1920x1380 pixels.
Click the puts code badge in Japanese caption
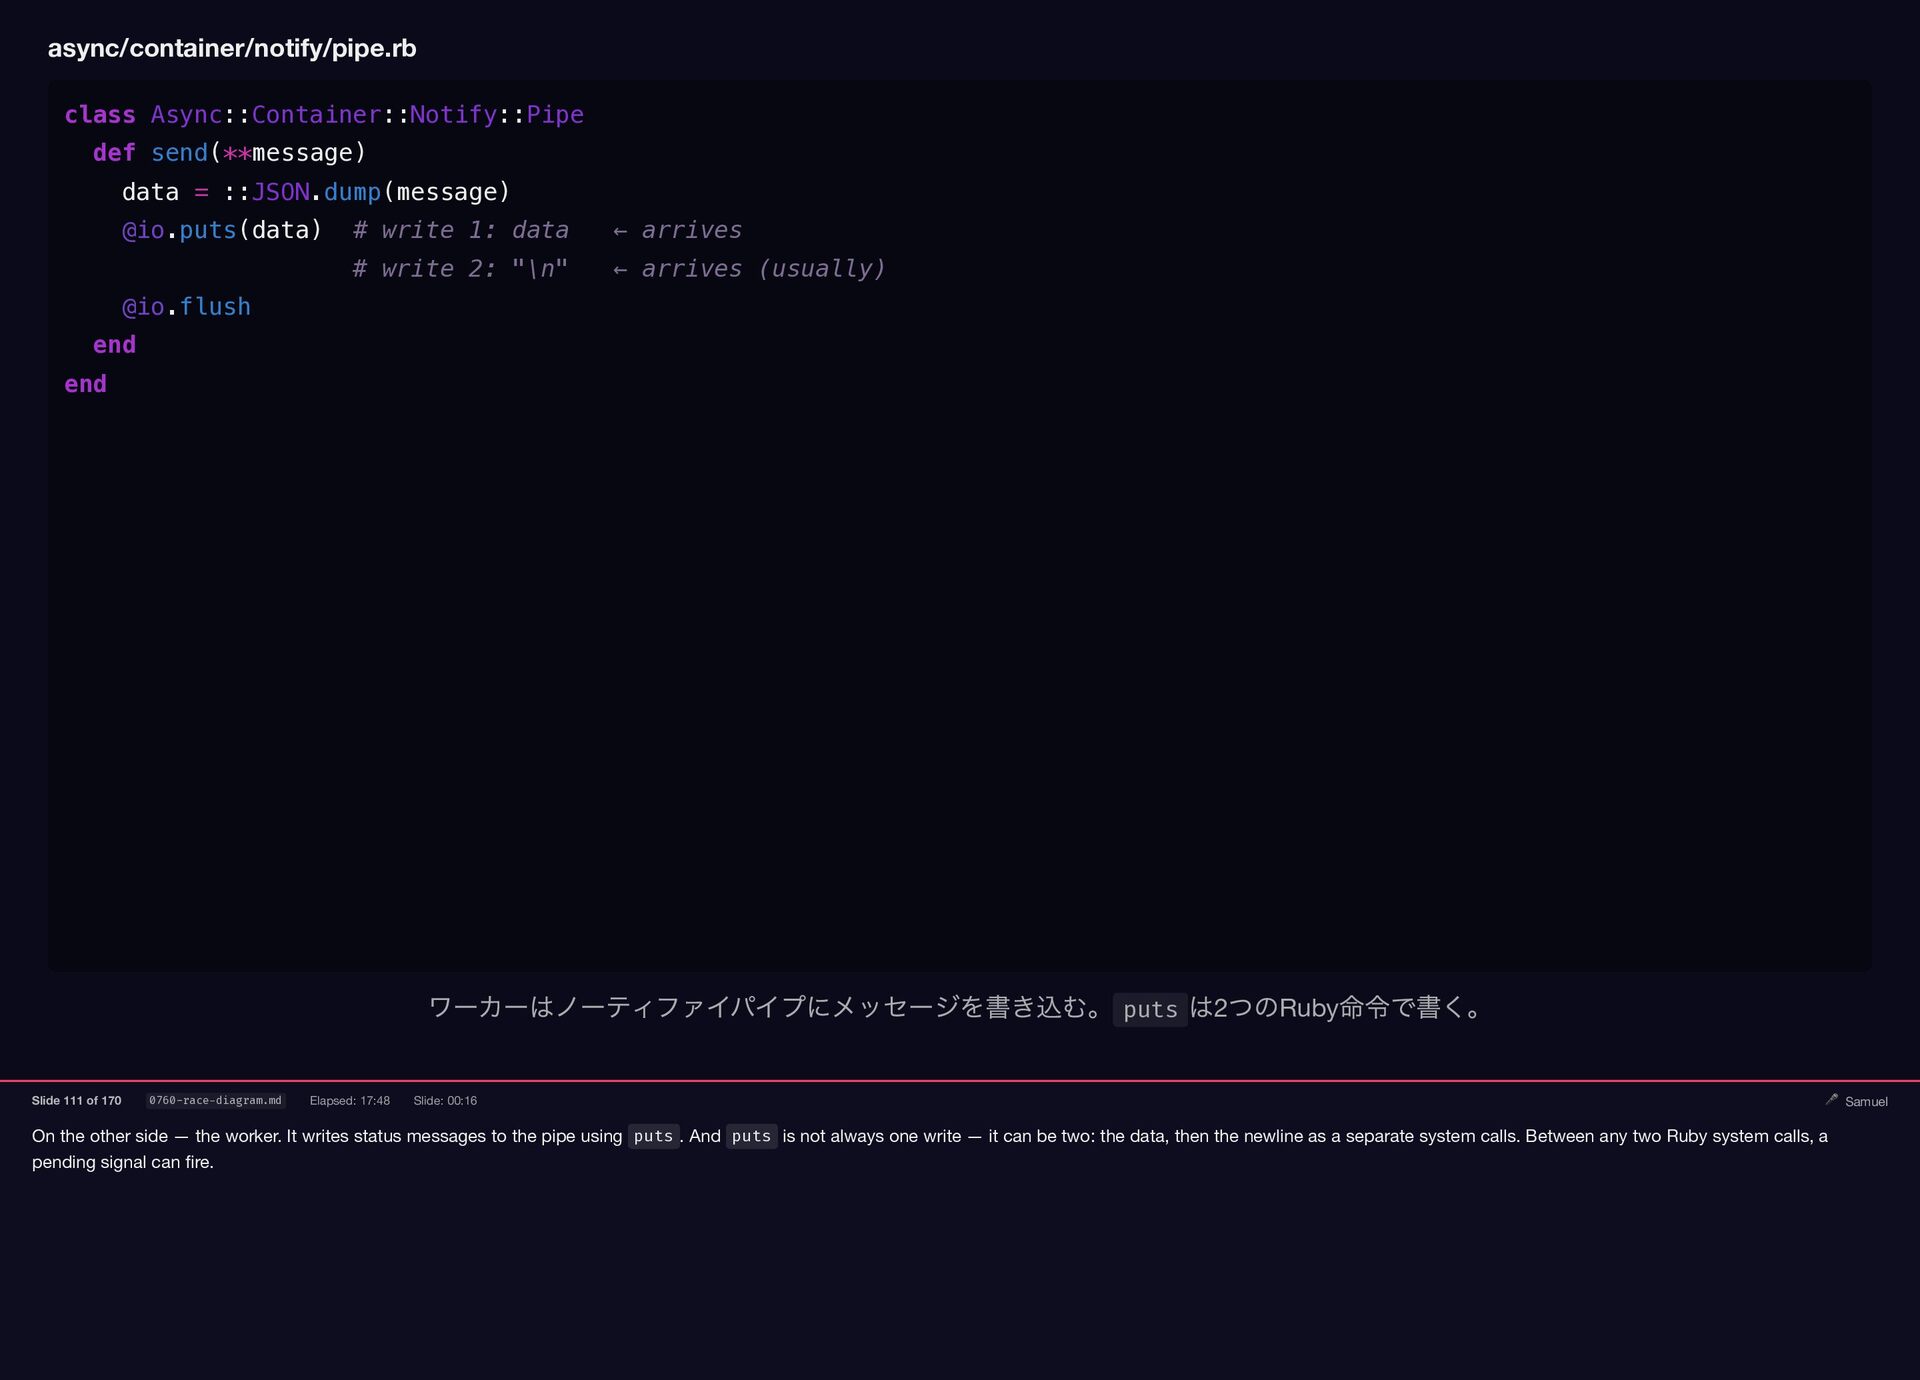[1150, 1009]
